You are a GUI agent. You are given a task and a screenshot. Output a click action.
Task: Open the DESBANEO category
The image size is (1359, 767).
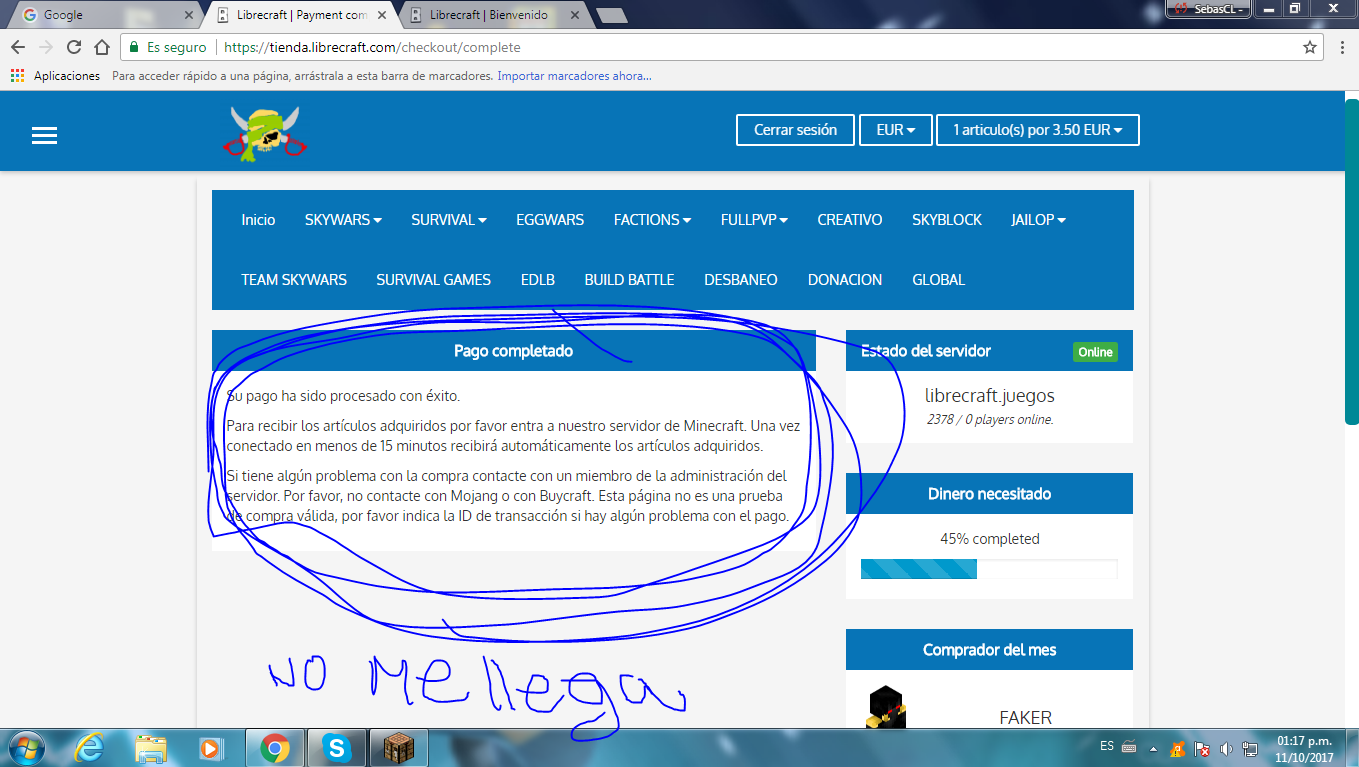point(741,280)
